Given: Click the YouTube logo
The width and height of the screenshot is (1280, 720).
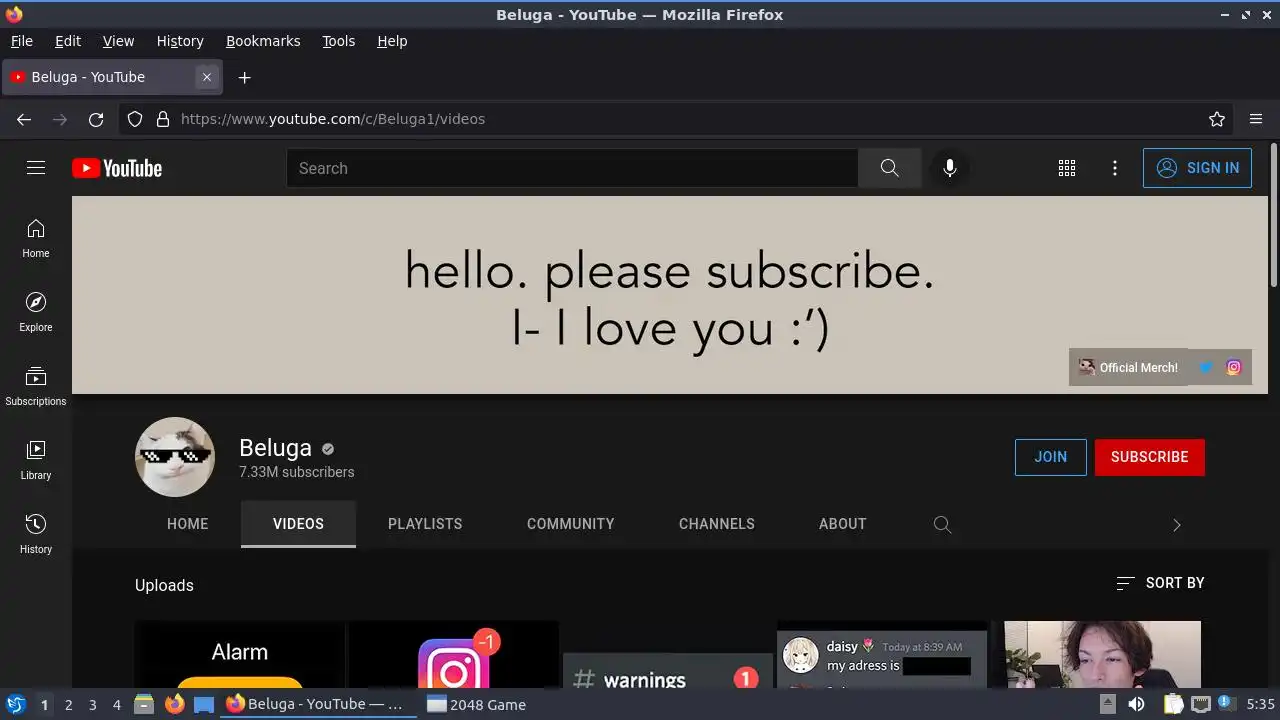Looking at the screenshot, I should pyautogui.click(x=117, y=168).
